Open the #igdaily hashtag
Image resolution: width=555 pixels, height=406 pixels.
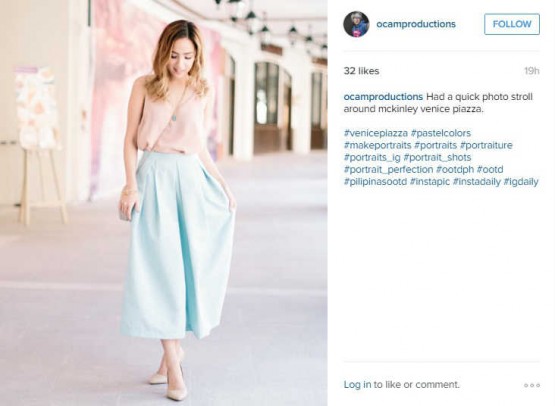click(521, 182)
